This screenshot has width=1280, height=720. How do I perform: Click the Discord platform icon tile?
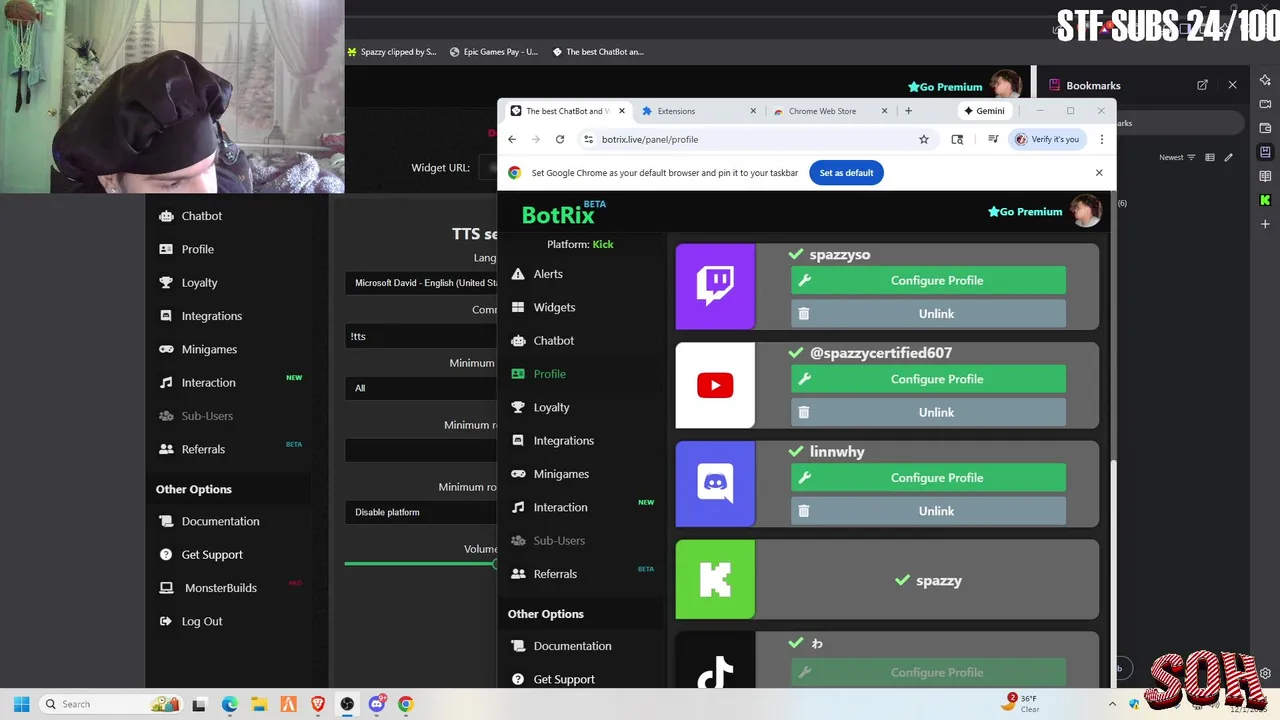tap(715, 484)
